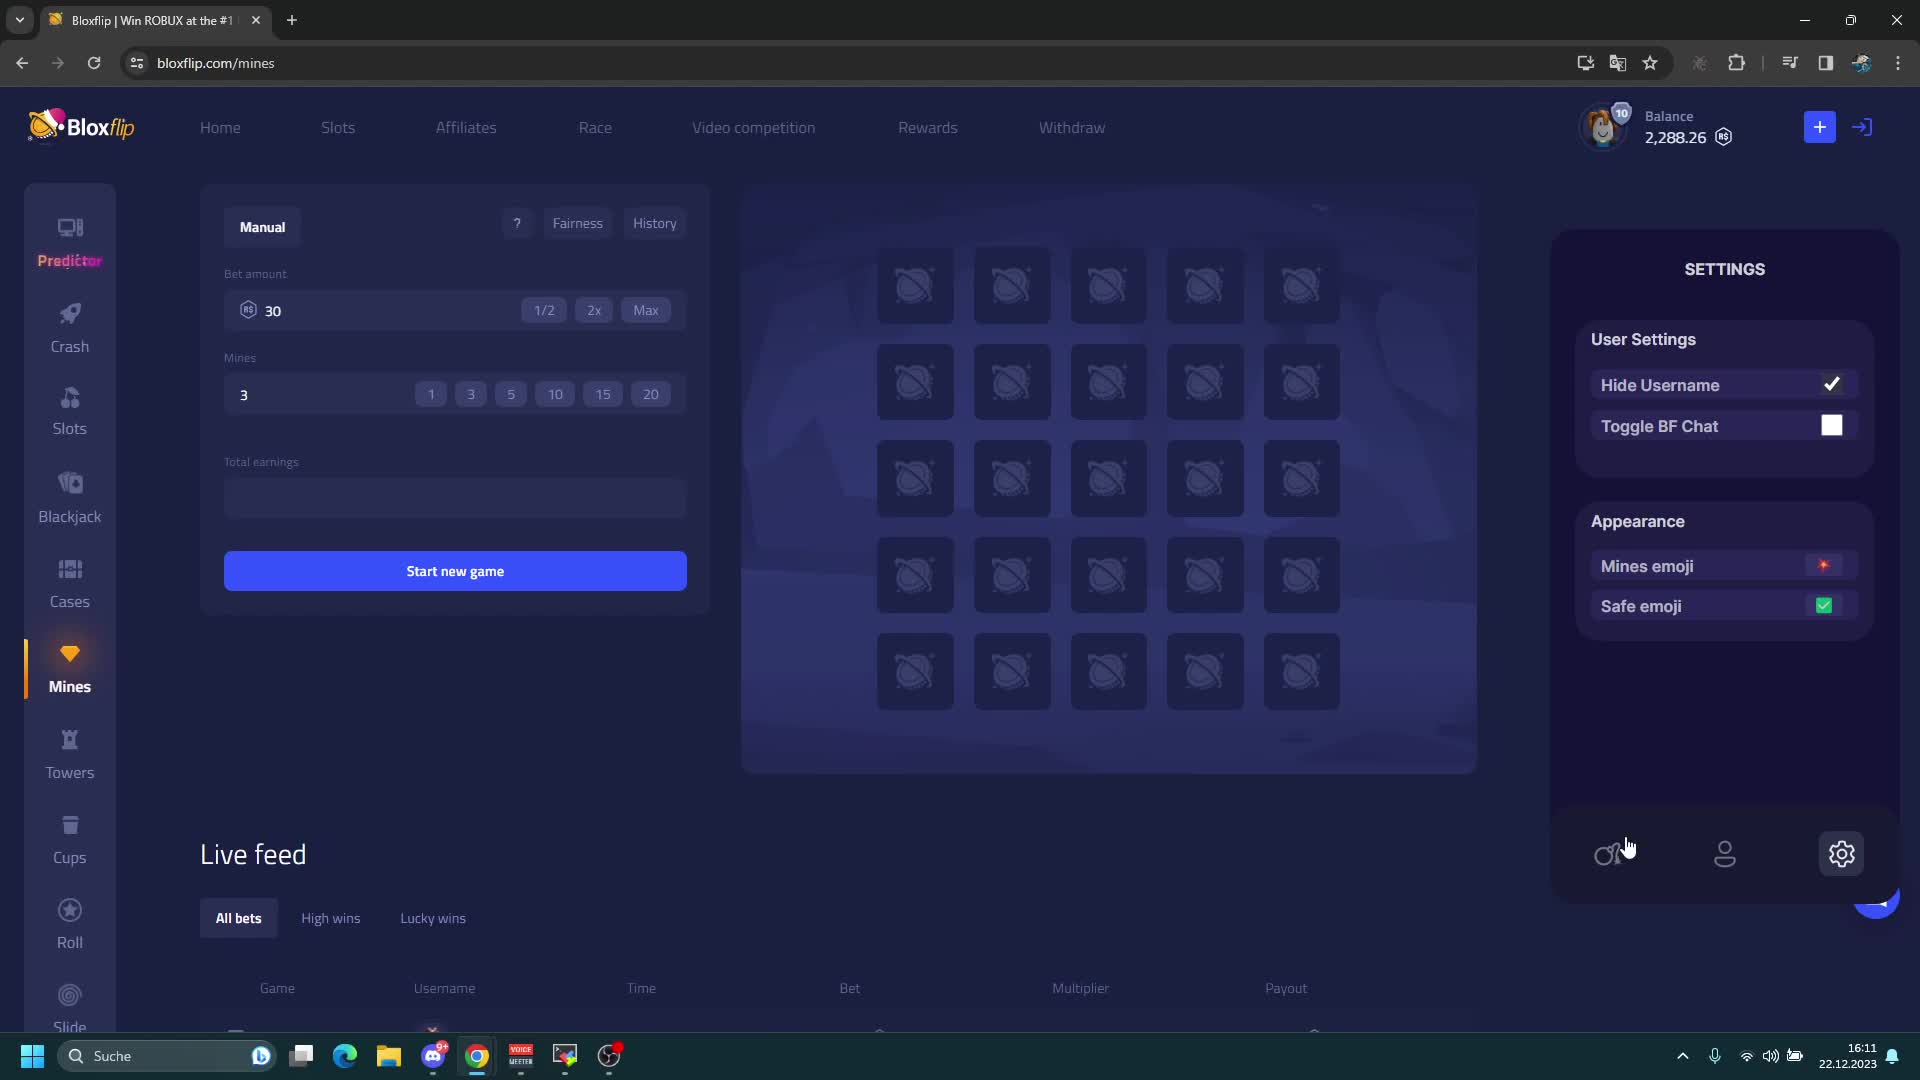The image size is (1920, 1080).
Task: Click the settings gear icon in panel
Action: coord(1841,854)
